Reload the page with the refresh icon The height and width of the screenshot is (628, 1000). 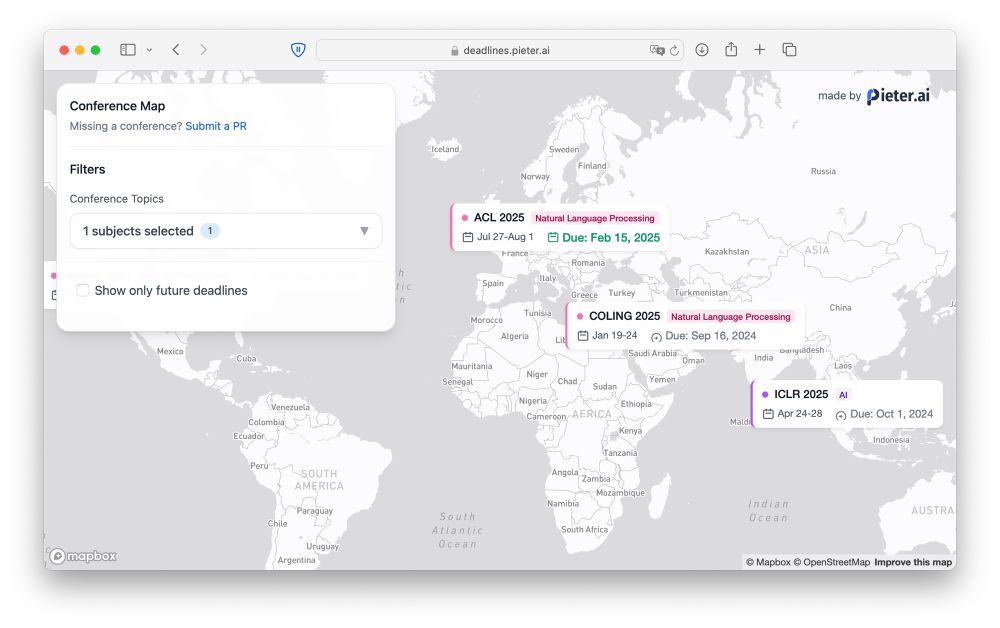pyautogui.click(x=674, y=50)
